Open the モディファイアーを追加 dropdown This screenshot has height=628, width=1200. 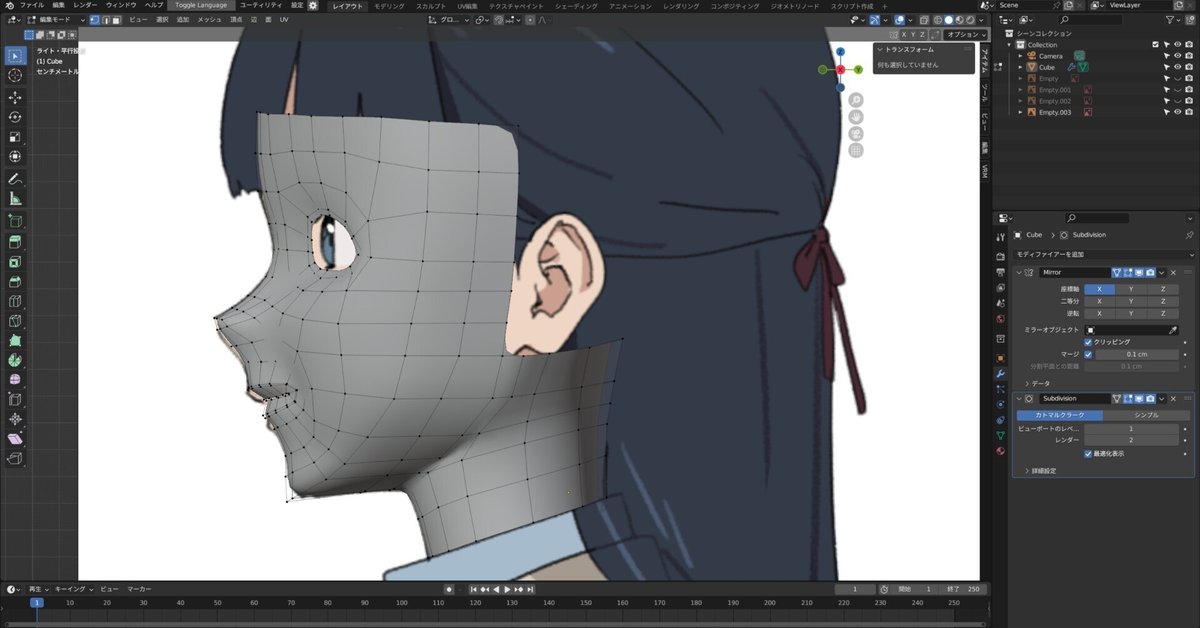pos(1104,255)
